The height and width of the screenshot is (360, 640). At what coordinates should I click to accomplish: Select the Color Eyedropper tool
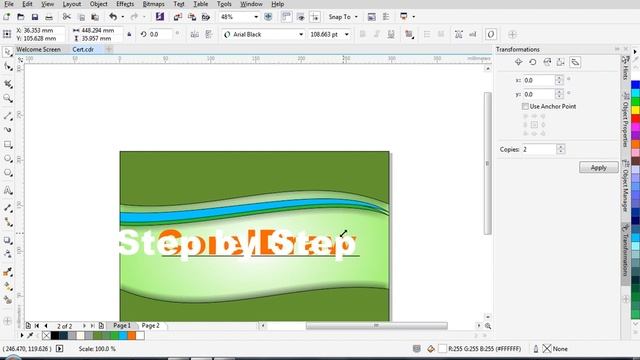point(8,272)
